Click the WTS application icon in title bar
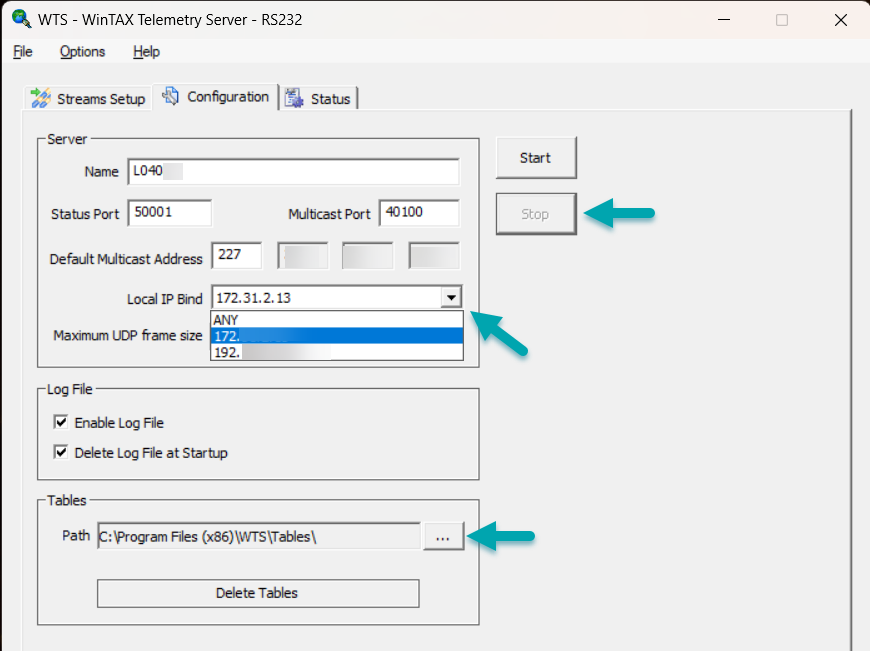This screenshot has height=651, width=870. click(21, 19)
